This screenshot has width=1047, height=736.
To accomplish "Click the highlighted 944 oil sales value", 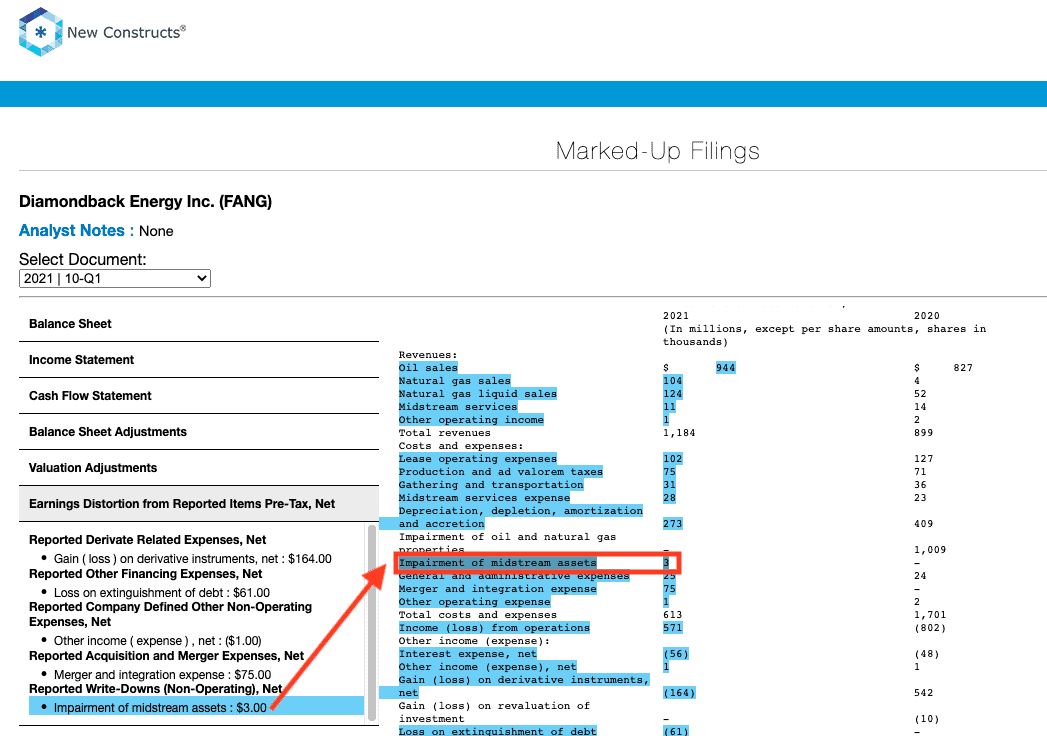I will coord(726,367).
